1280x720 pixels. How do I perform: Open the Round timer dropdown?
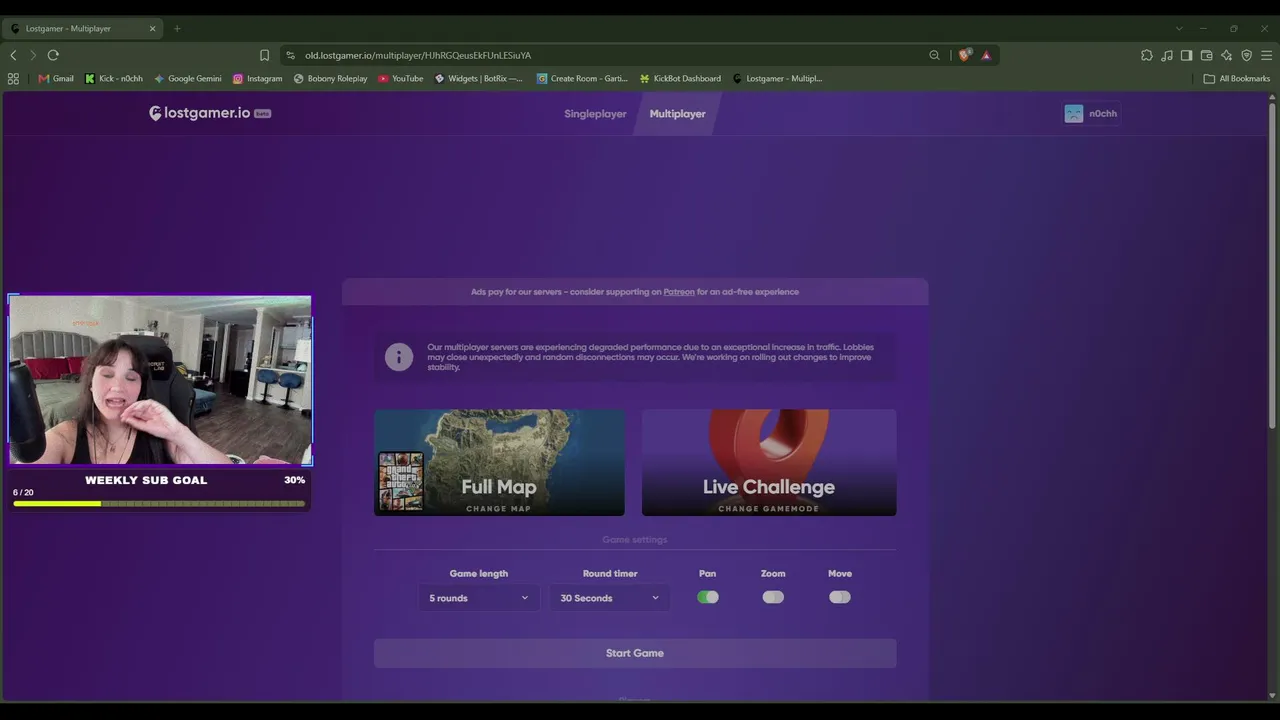[610, 598]
